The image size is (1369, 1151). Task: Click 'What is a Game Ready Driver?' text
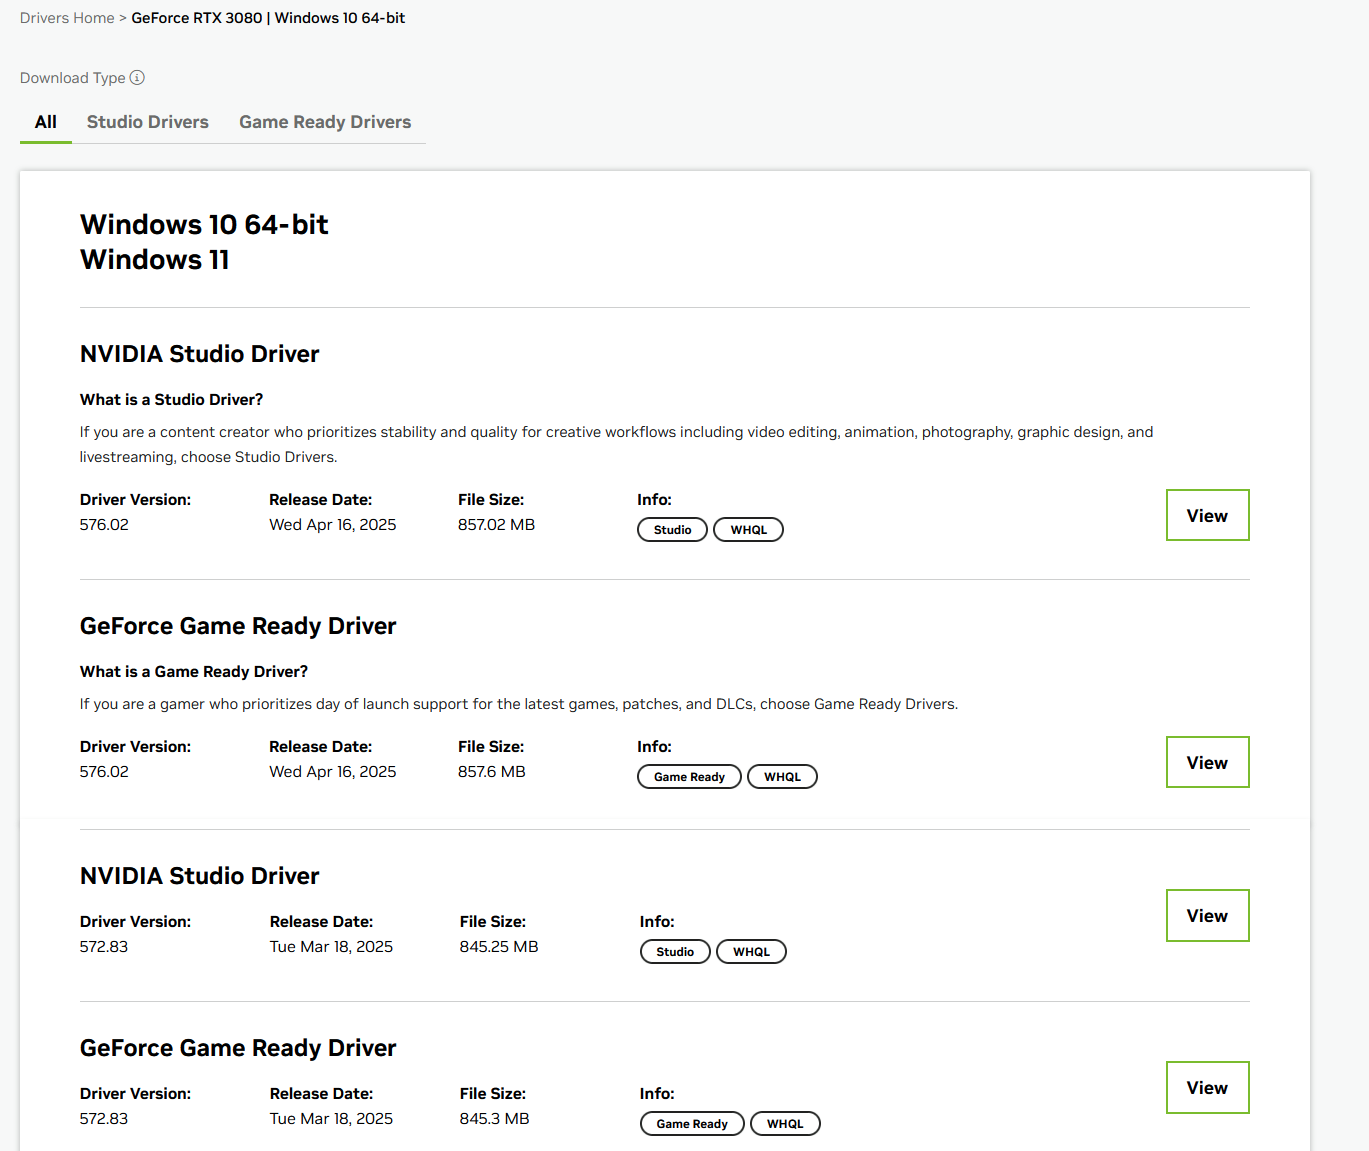click(194, 671)
